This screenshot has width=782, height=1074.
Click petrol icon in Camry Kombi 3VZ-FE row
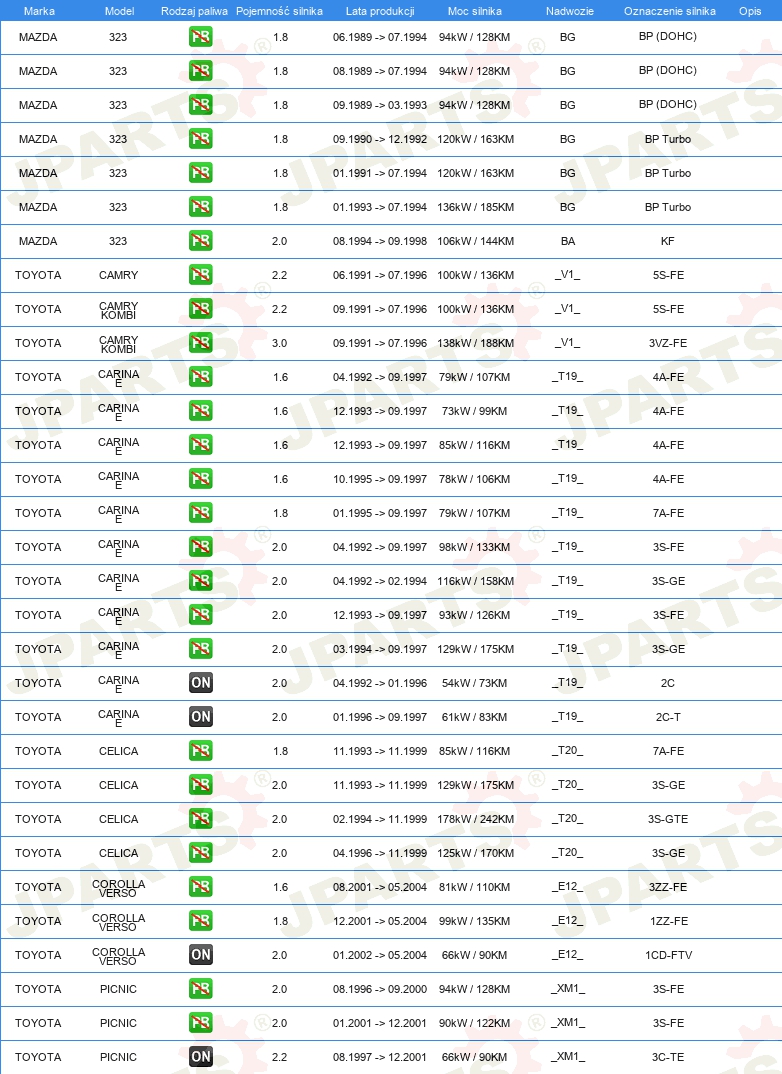coord(201,342)
